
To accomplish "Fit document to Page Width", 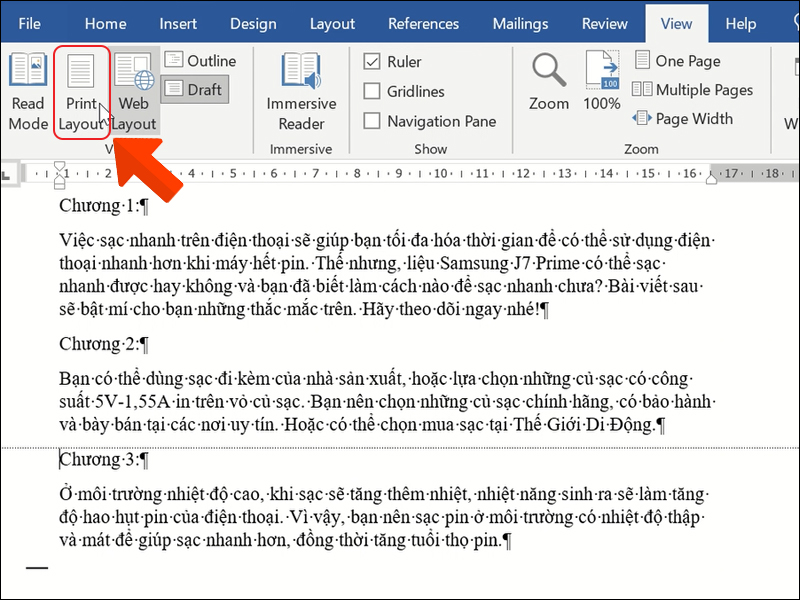I will (x=682, y=118).
